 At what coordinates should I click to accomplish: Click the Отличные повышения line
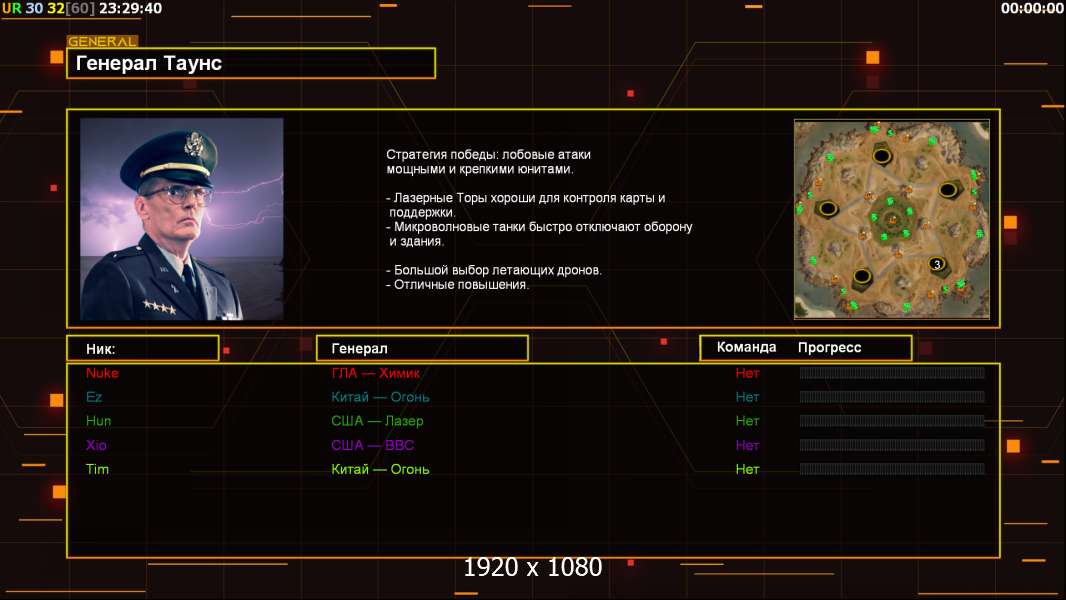click(x=457, y=285)
